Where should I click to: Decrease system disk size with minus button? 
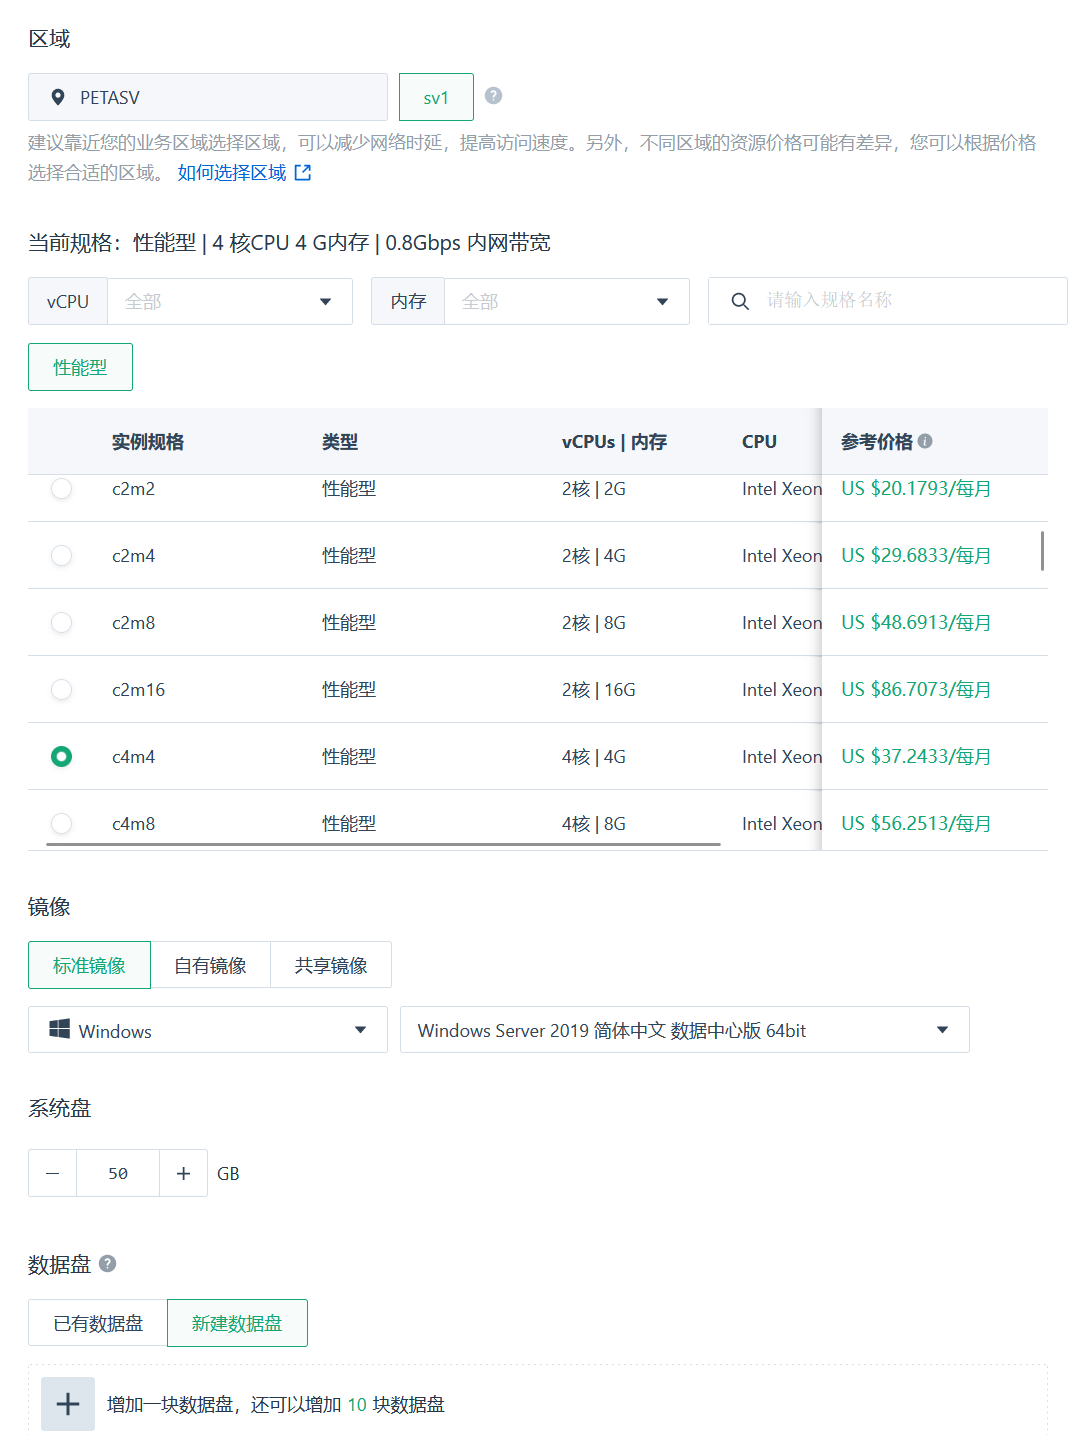[53, 1173]
